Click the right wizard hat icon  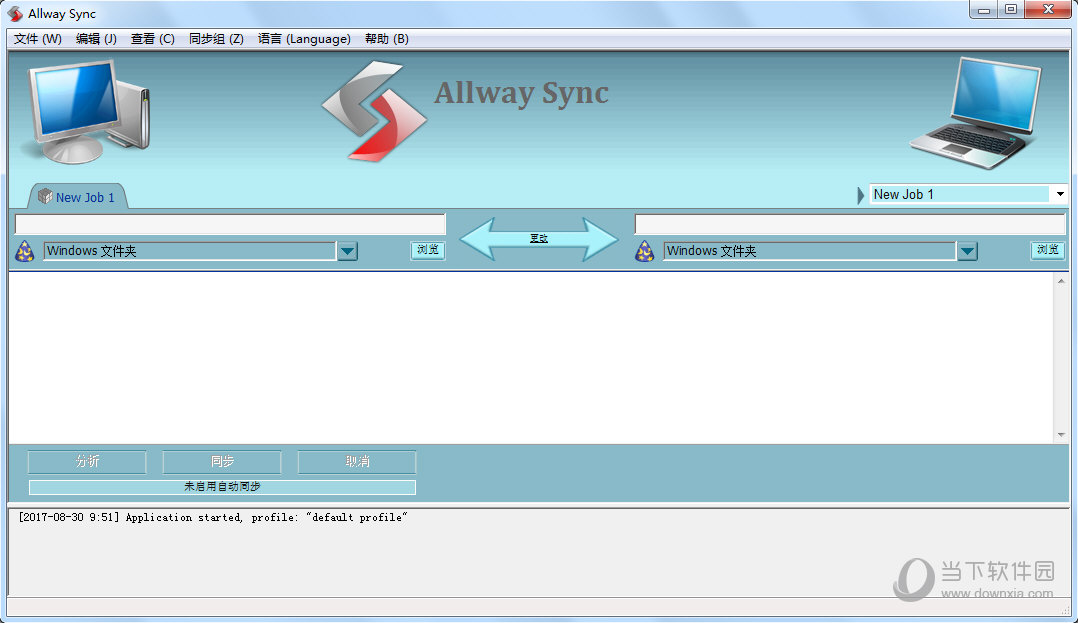pos(645,251)
